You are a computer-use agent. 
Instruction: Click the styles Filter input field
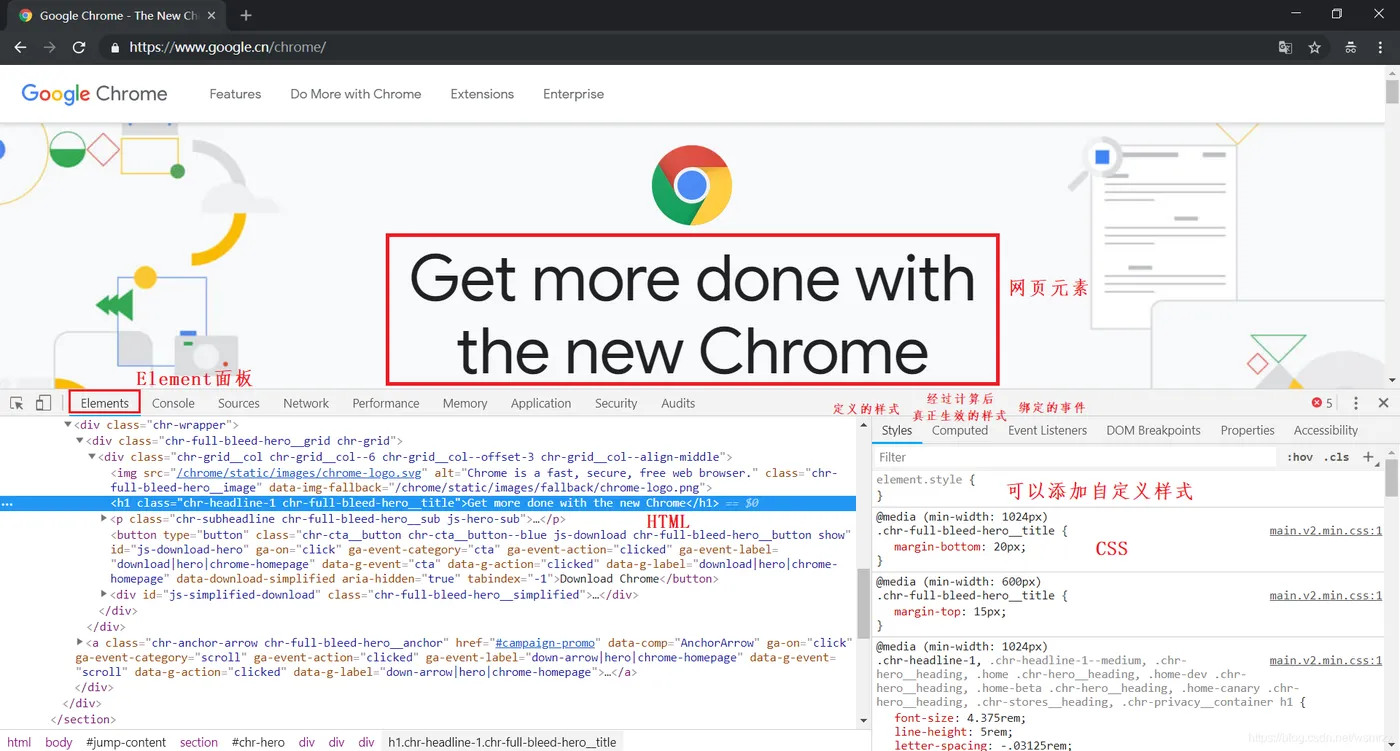pyautogui.click(x=1075, y=457)
